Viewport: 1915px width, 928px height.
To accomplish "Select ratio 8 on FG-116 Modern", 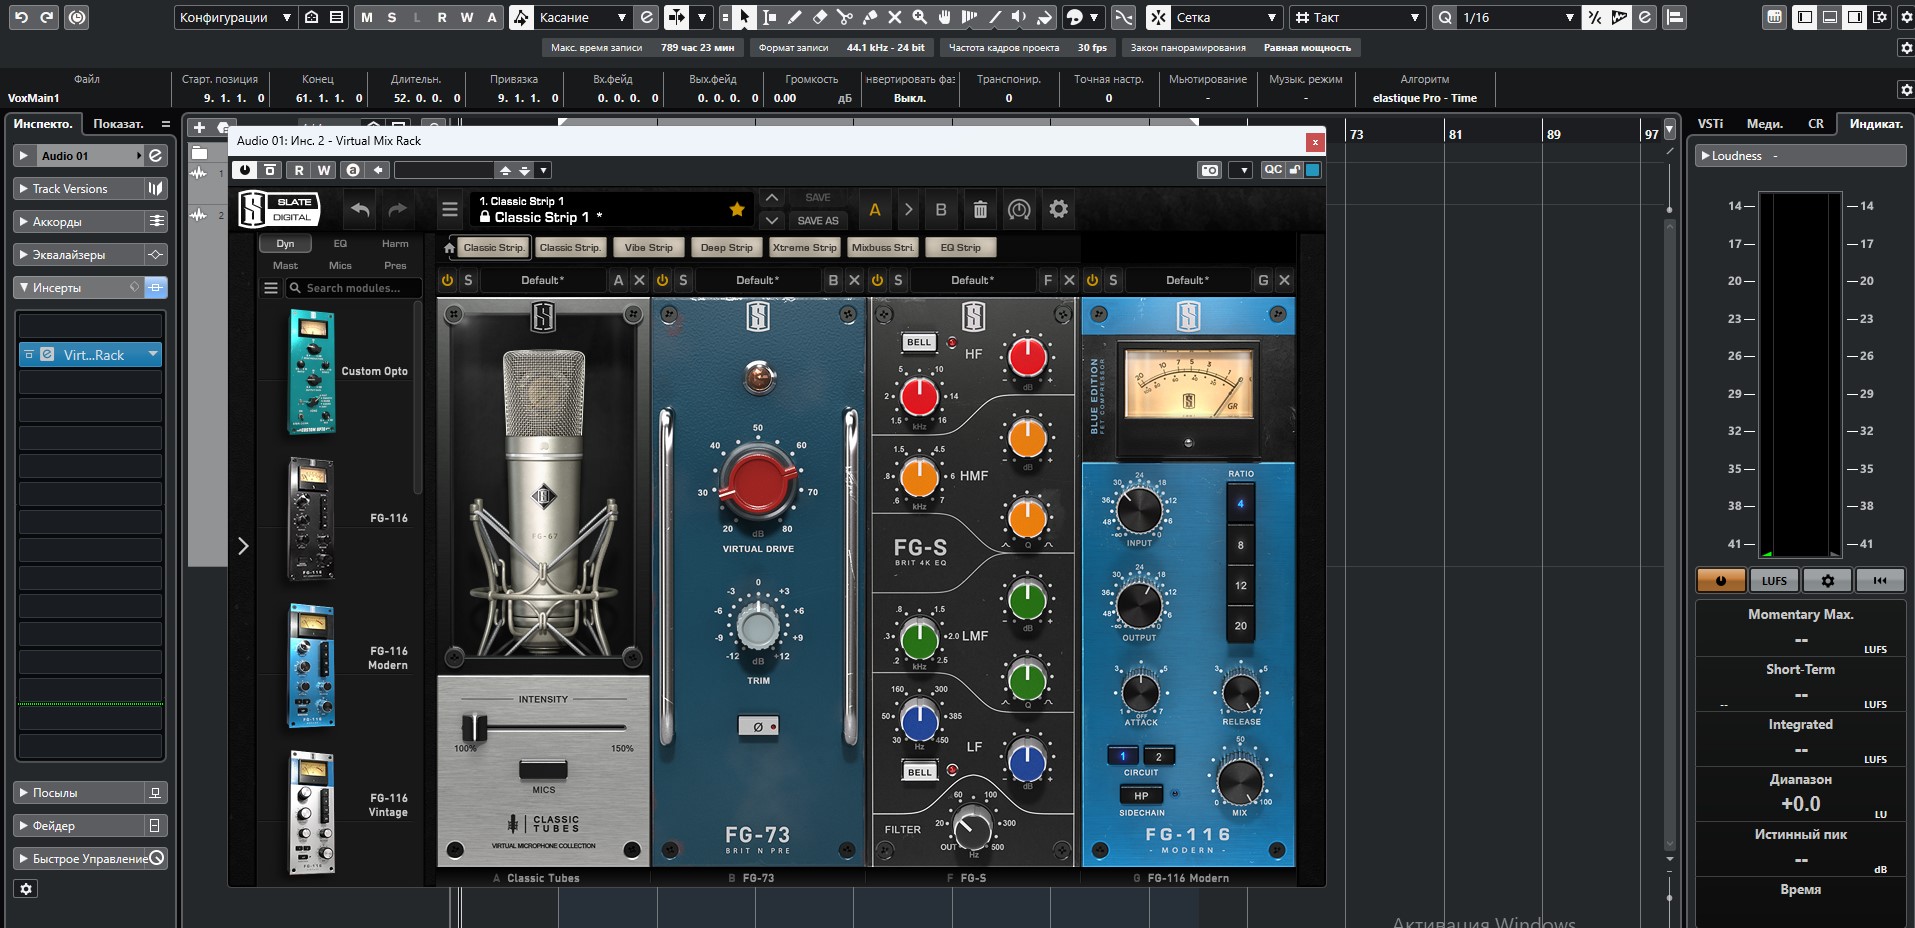I will pyautogui.click(x=1241, y=545).
